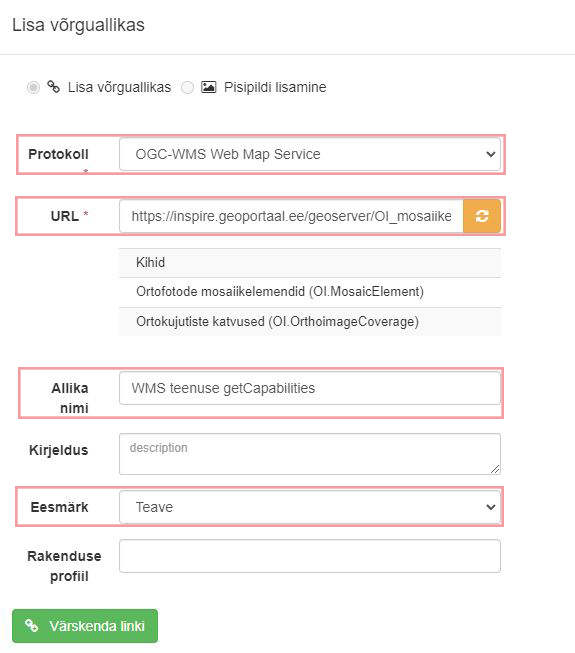The image size is (575, 653).
Task: Click into the Kirjeldus description textarea
Action: (x=310, y=454)
